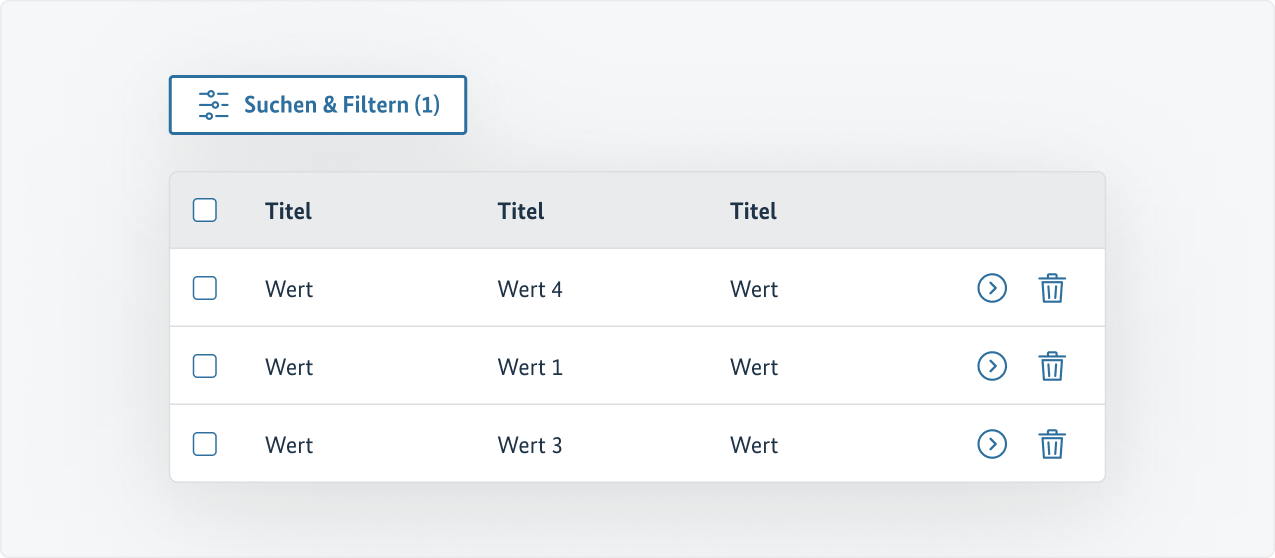1275x558 pixels.
Task: Click the third Titel column header
Action: pyautogui.click(x=754, y=211)
